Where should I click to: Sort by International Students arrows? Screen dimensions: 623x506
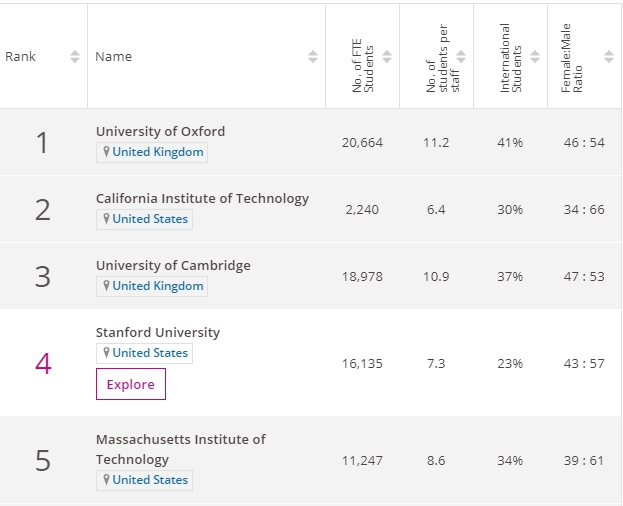pos(535,57)
